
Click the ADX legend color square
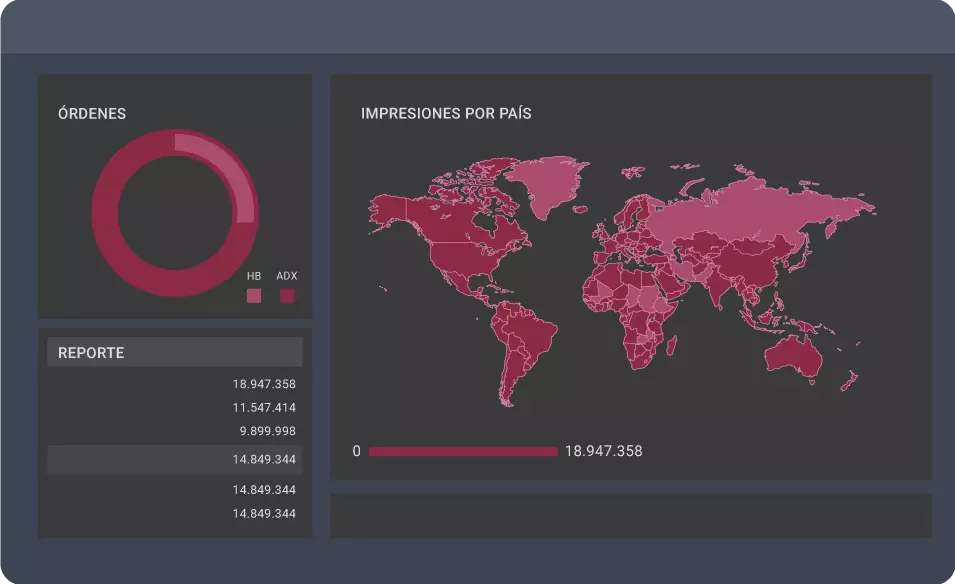tap(287, 296)
